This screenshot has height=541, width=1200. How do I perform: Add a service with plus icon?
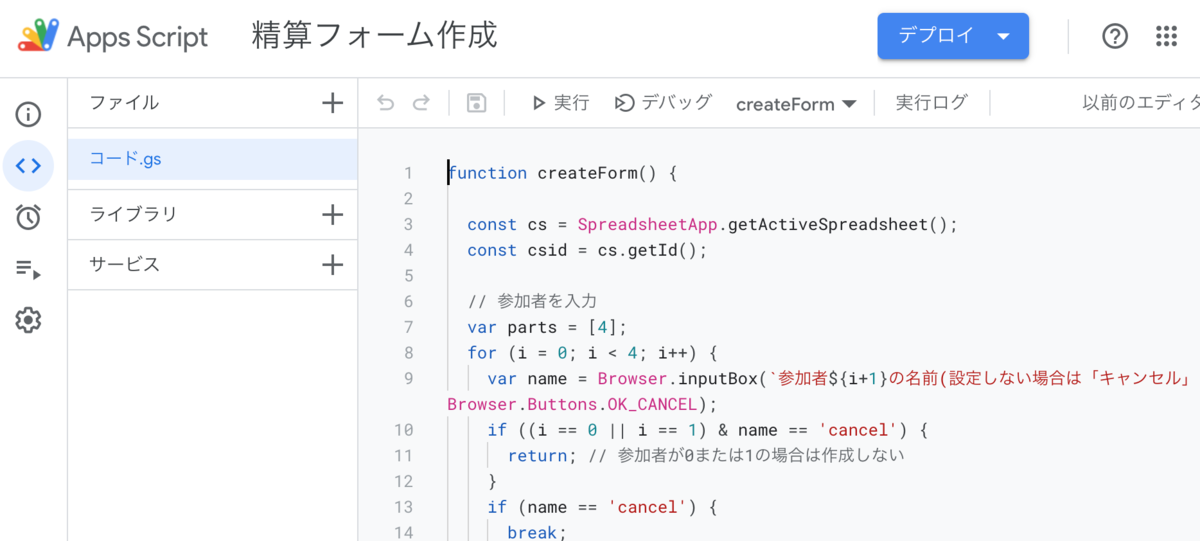pos(332,265)
